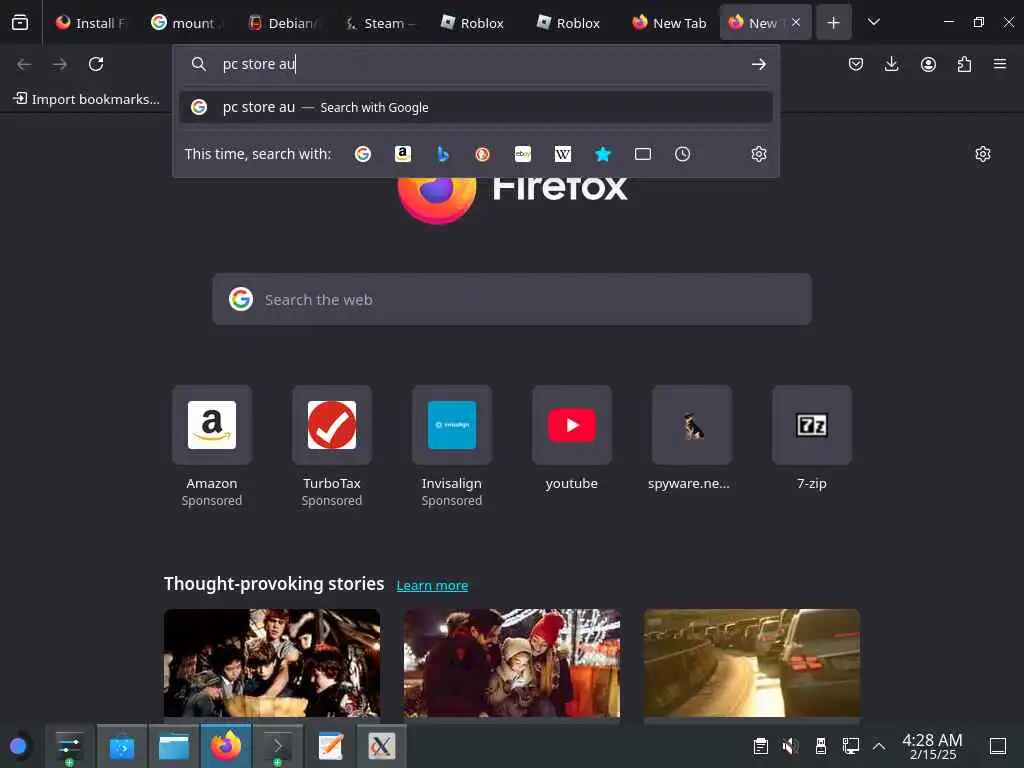Viewport: 1024px width, 768px height.
Task: Open removable devices tray icon
Action: [821, 746]
